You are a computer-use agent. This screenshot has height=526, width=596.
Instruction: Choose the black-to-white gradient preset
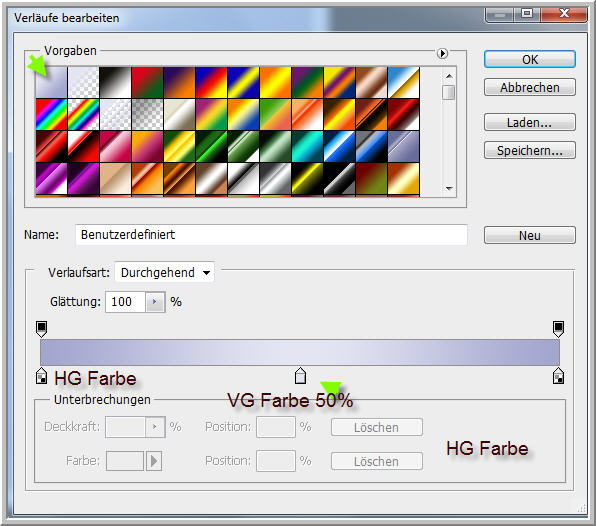[115, 82]
